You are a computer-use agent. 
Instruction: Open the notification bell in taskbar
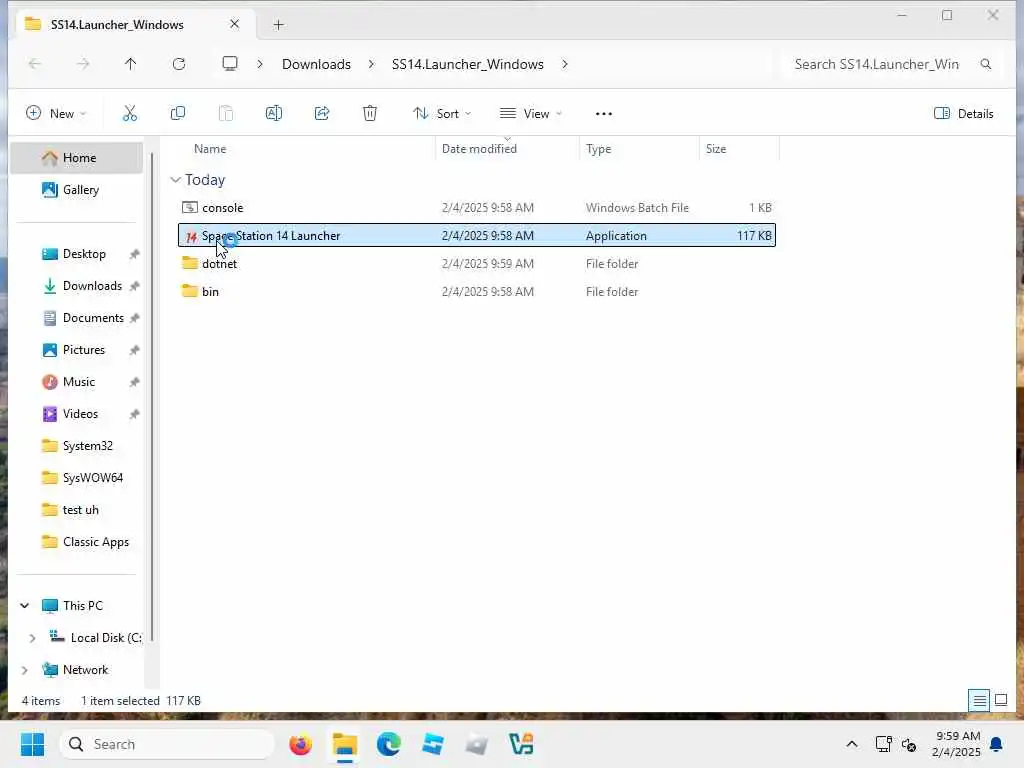(x=996, y=744)
